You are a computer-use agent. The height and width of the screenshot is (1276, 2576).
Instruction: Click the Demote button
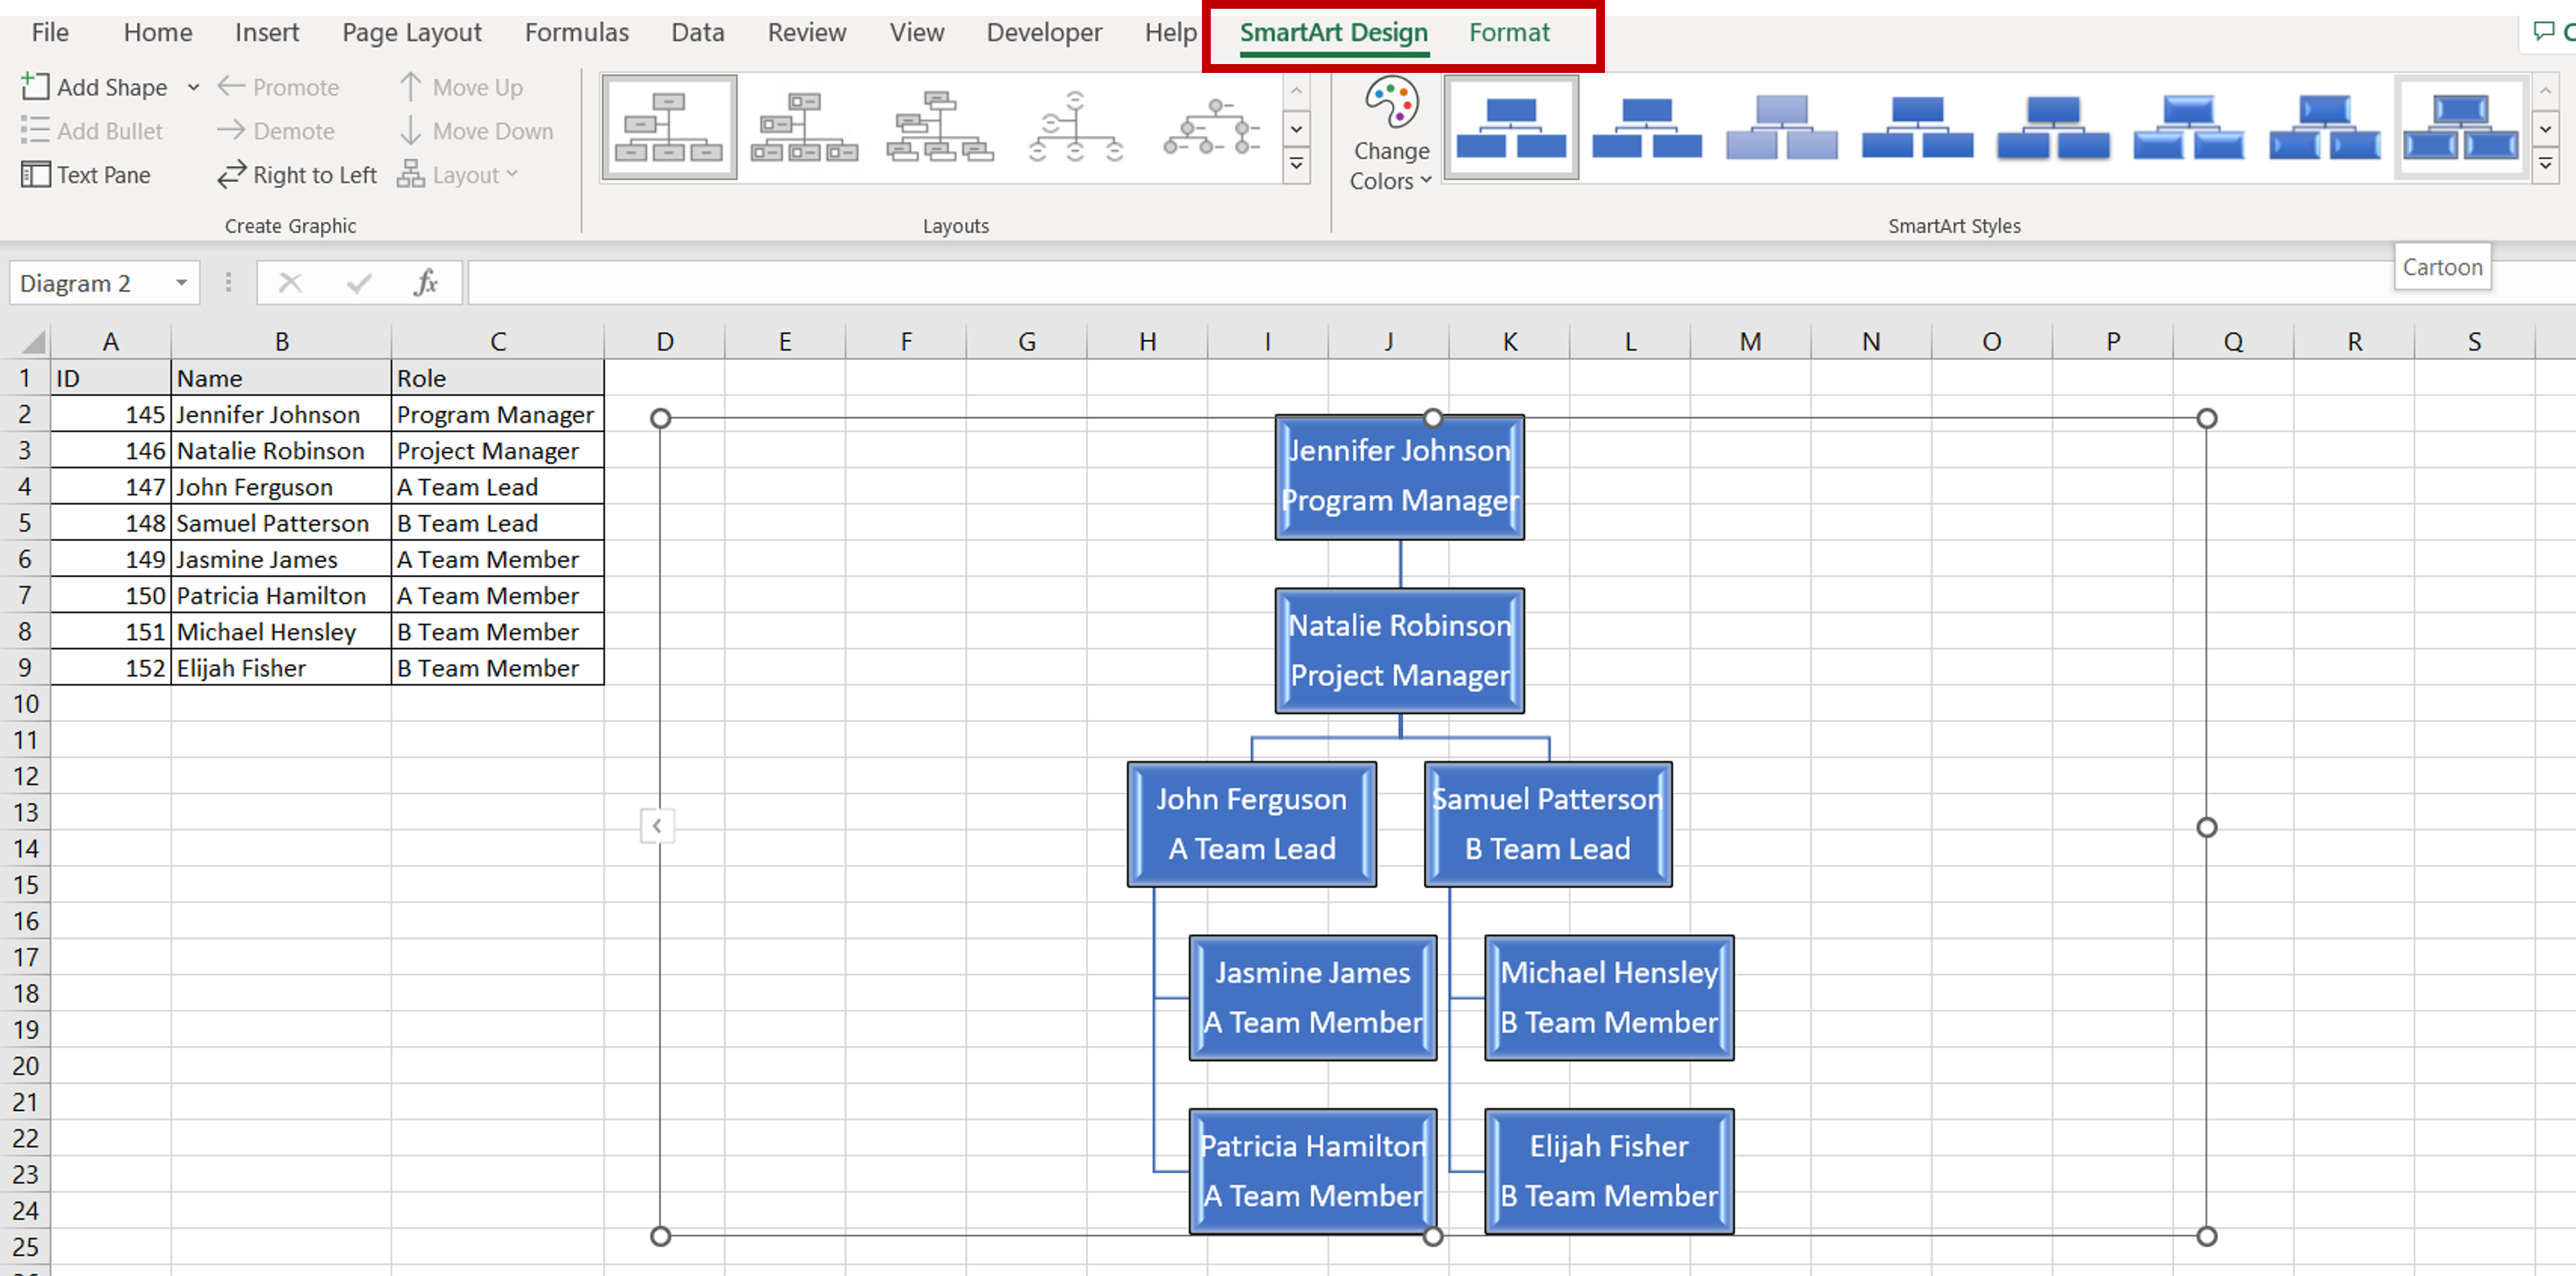[276, 131]
